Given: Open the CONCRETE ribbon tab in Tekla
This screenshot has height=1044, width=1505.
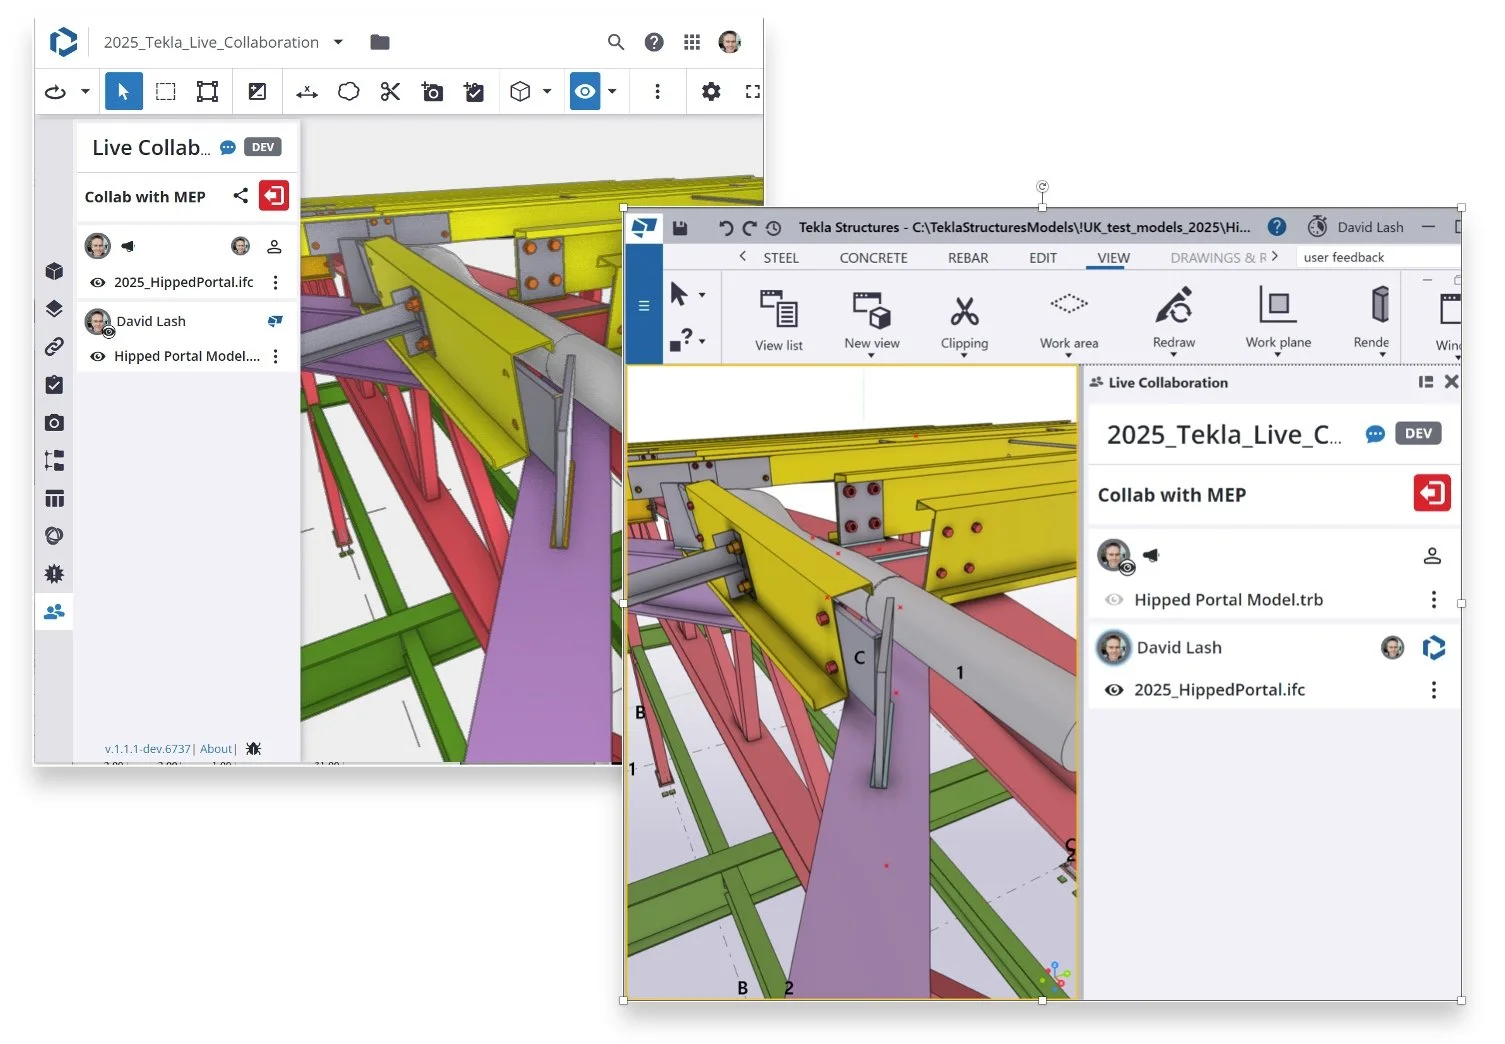Looking at the screenshot, I should (x=873, y=258).
